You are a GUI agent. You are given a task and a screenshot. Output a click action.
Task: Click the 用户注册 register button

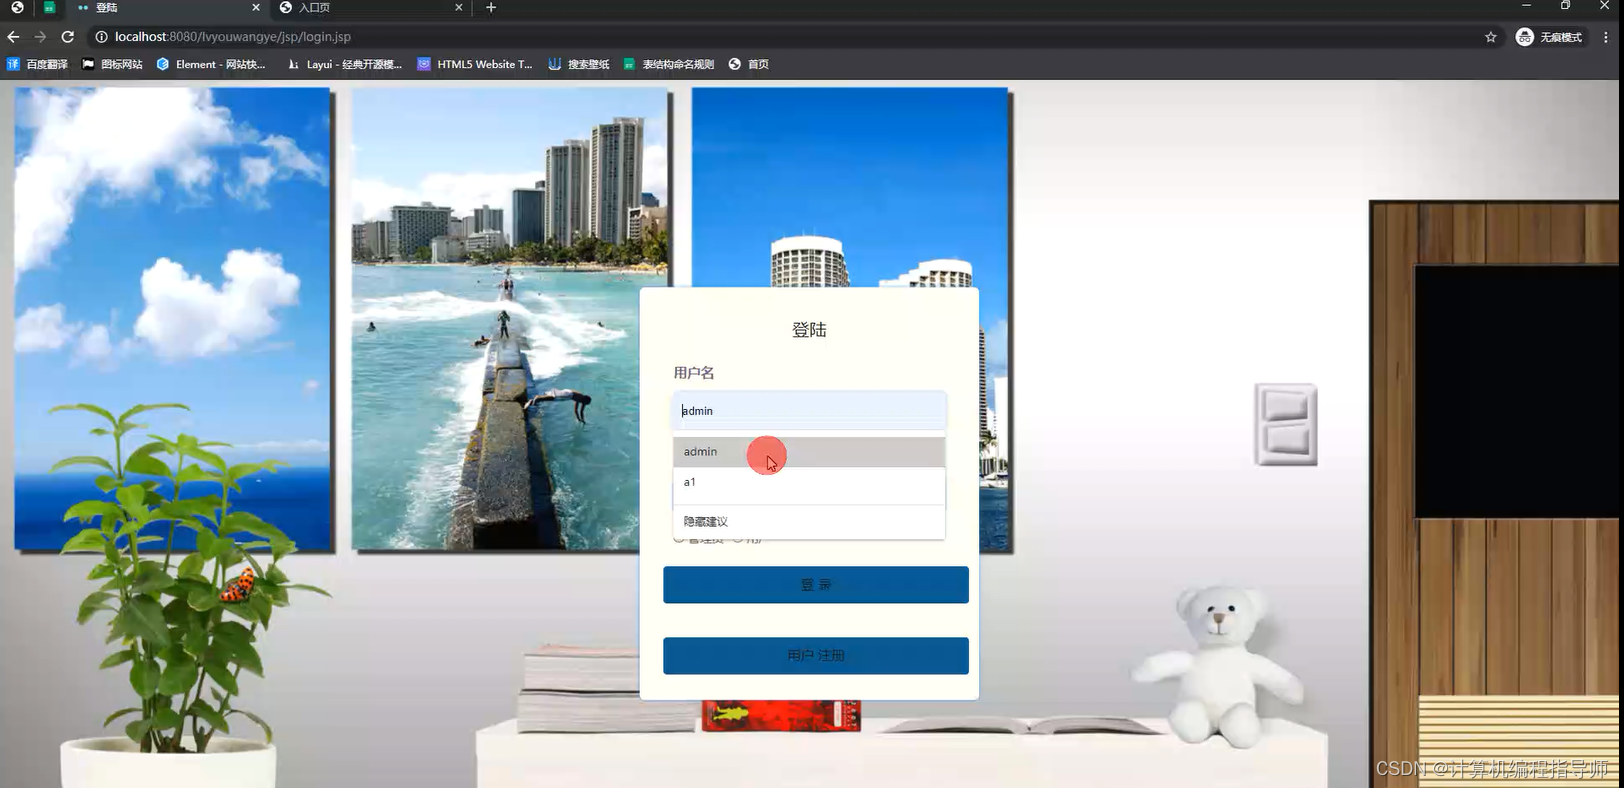[x=816, y=656]
